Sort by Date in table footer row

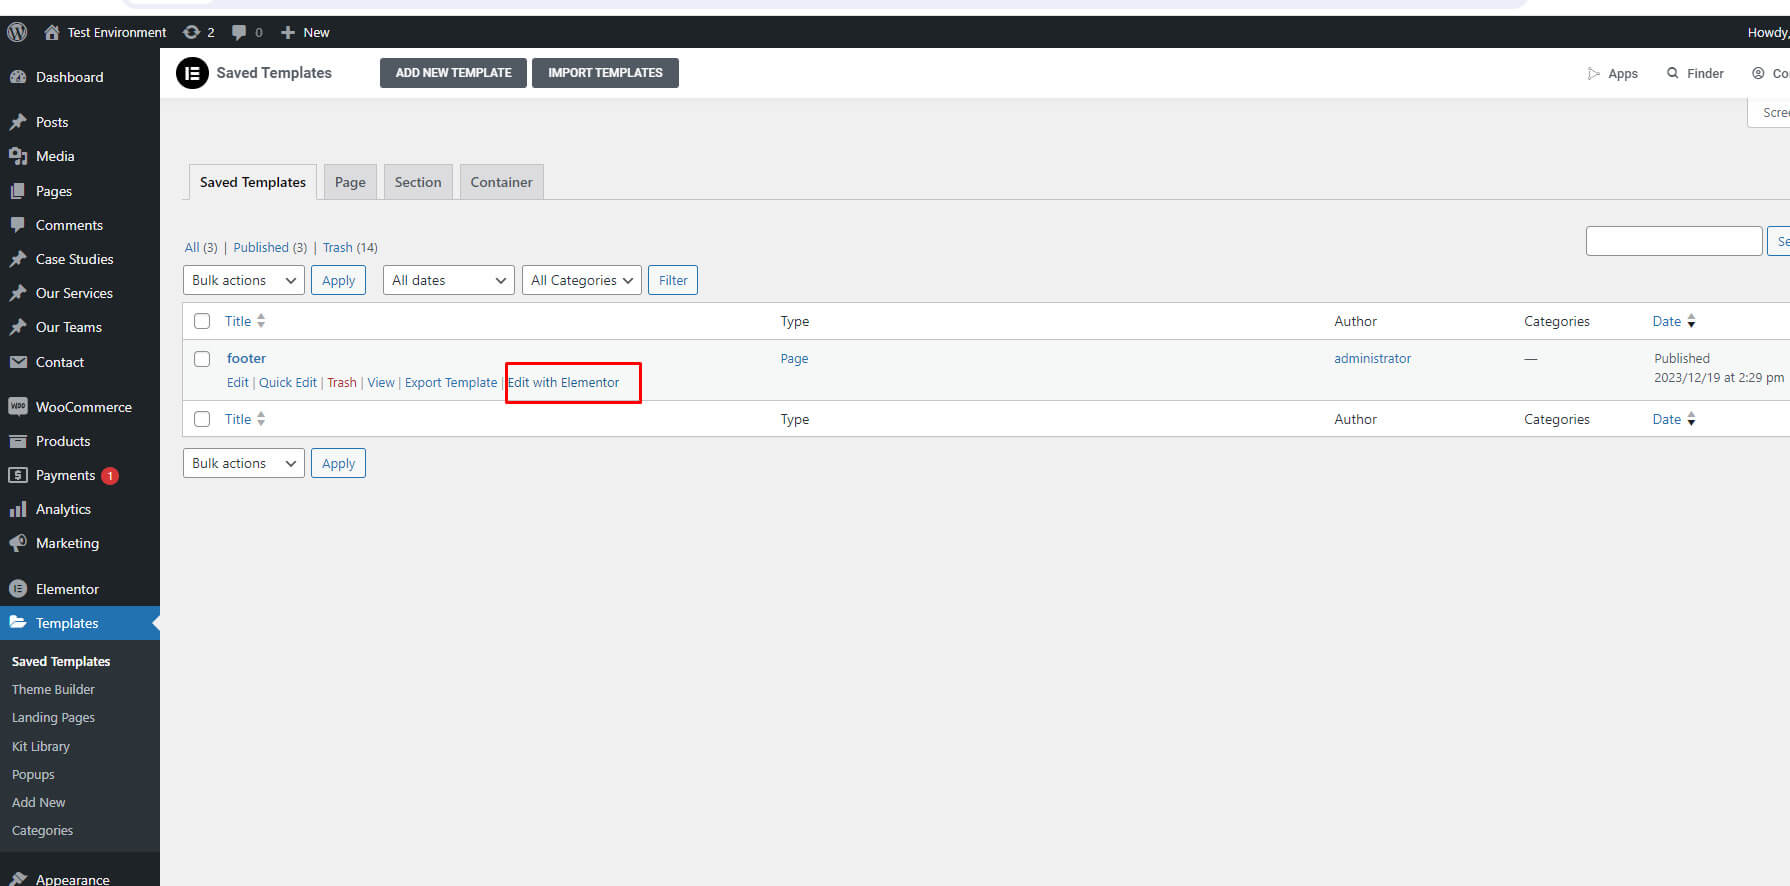tap(1674, 419)
